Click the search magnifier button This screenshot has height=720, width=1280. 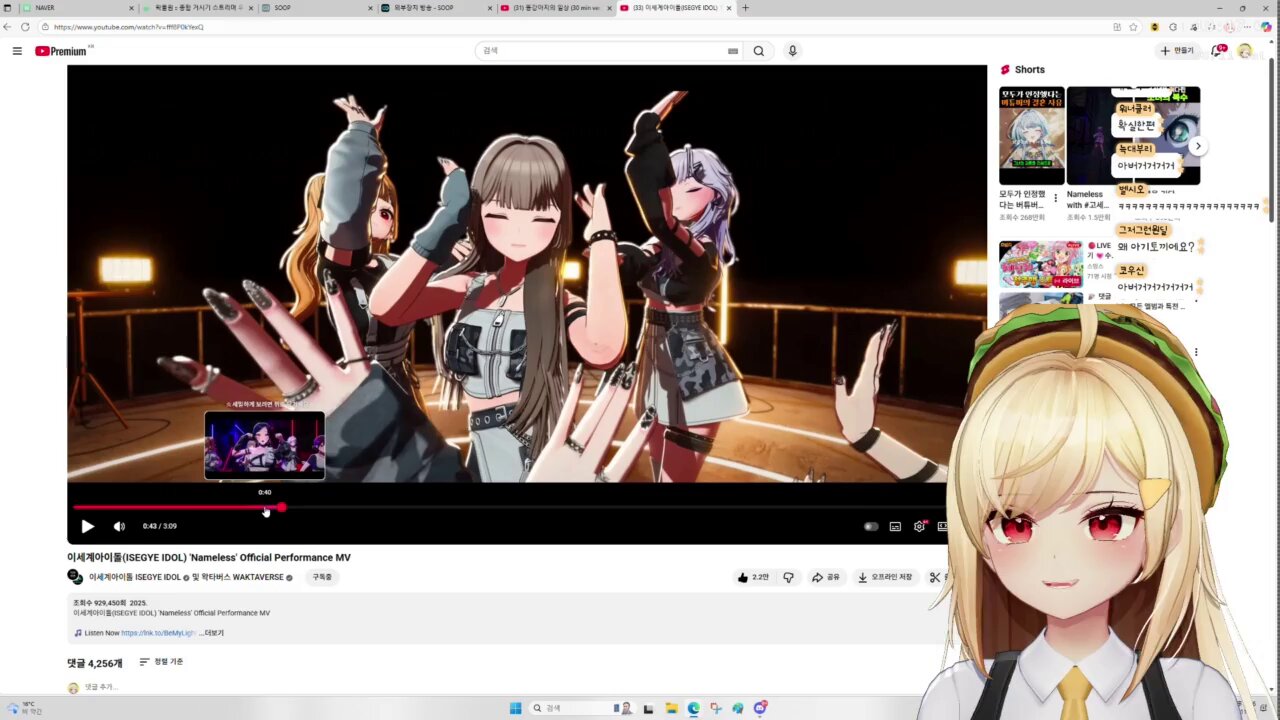(x=759, y=51)
